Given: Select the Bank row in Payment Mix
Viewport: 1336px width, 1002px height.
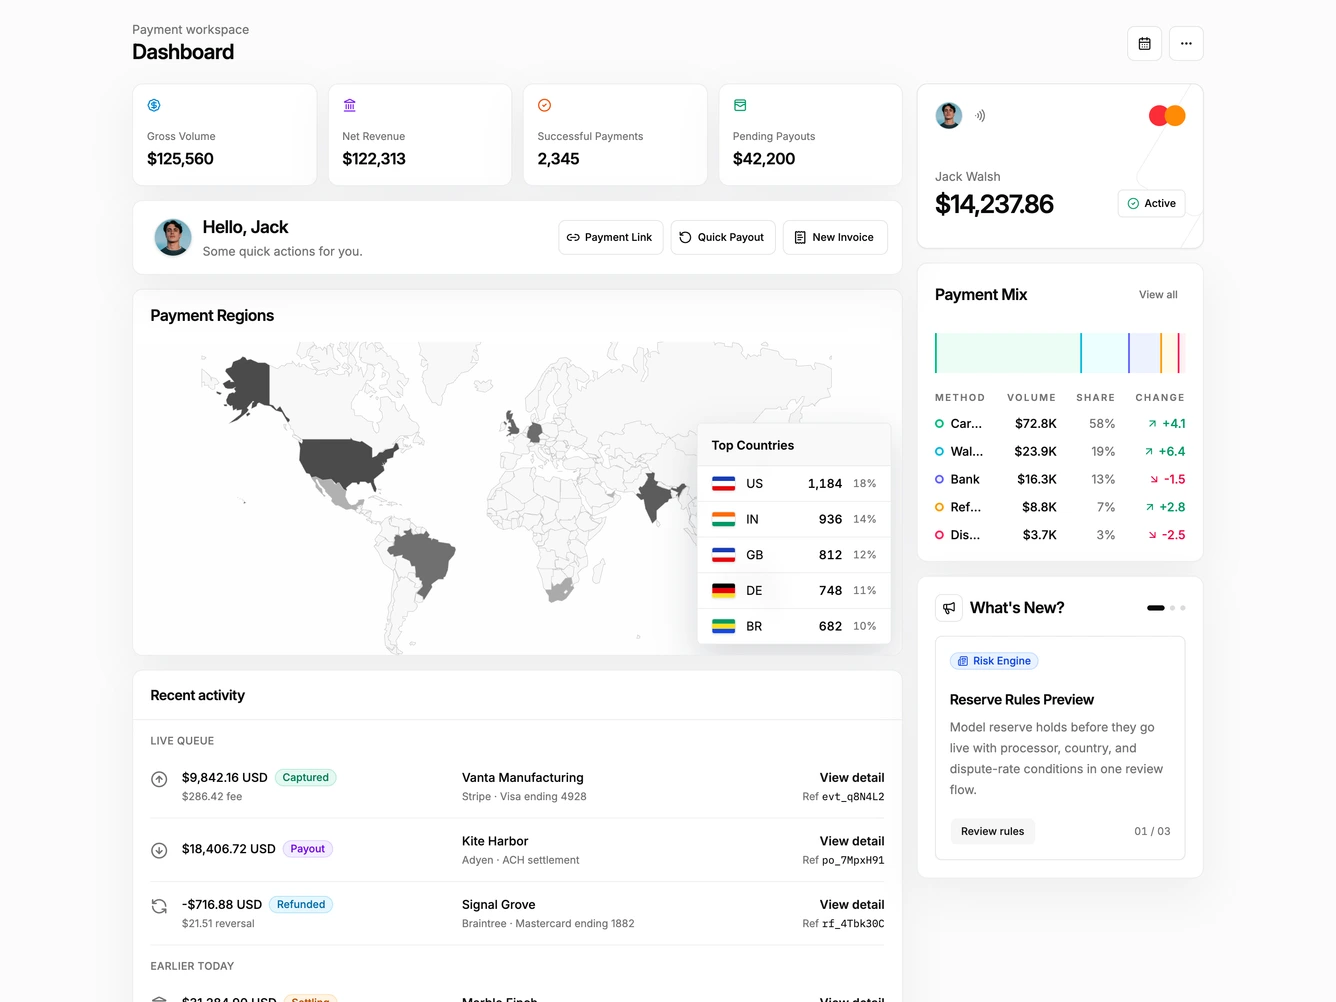Looking at the screenshot, I should pyautogui.click(x=1060, y=480).
